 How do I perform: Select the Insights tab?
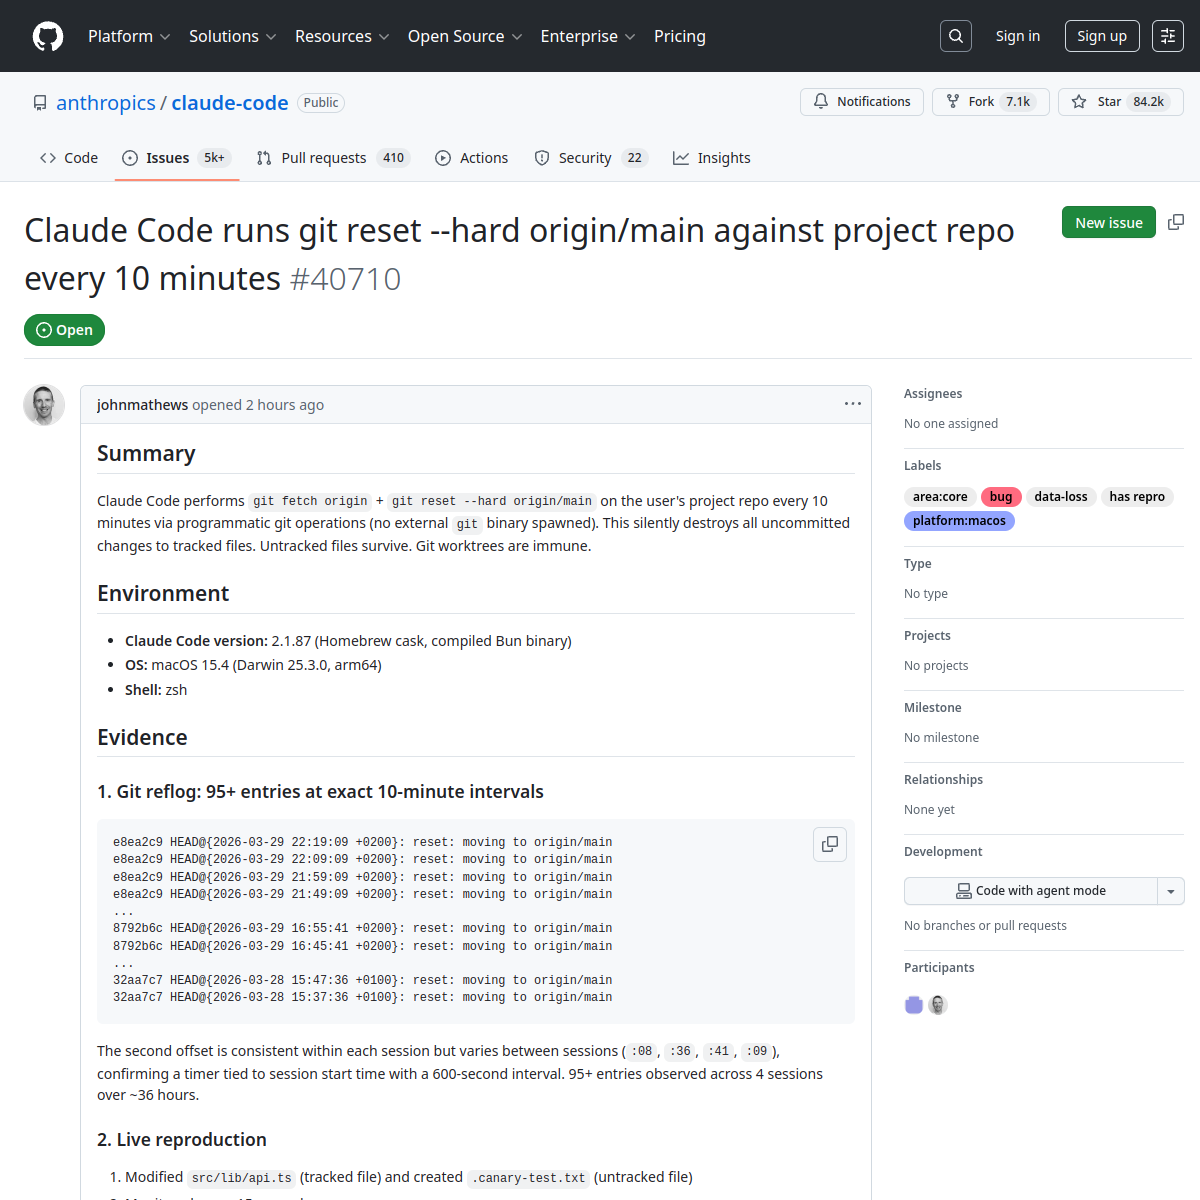coord(711,157)
